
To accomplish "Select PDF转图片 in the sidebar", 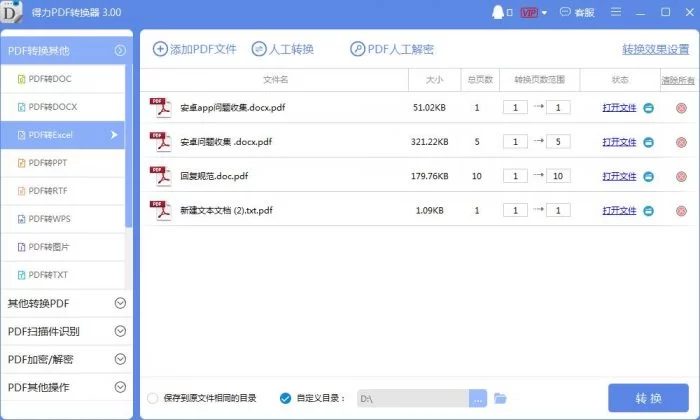I will coord(50,246).
